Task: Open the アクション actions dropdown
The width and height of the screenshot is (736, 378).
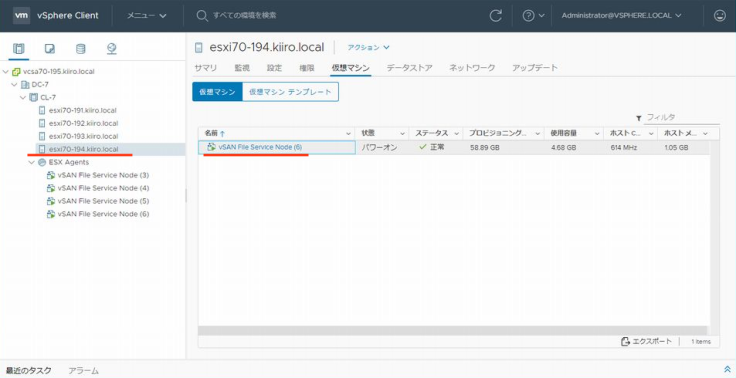Action: (x=368, y=47)
